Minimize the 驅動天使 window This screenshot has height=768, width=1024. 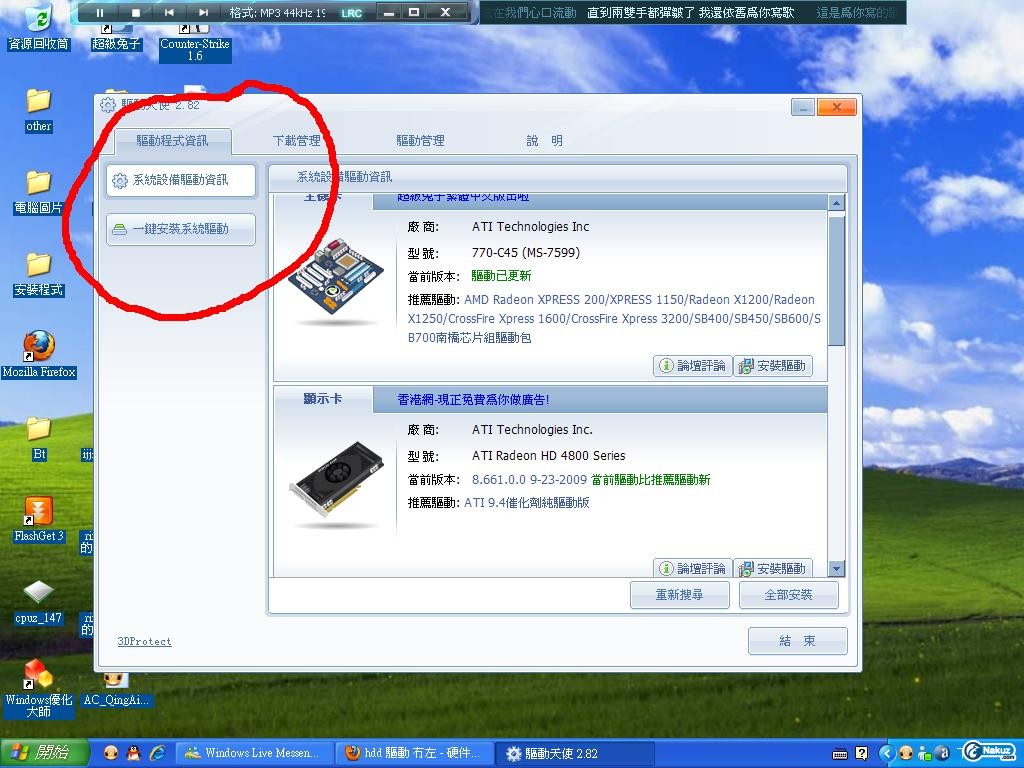point(803,107)
